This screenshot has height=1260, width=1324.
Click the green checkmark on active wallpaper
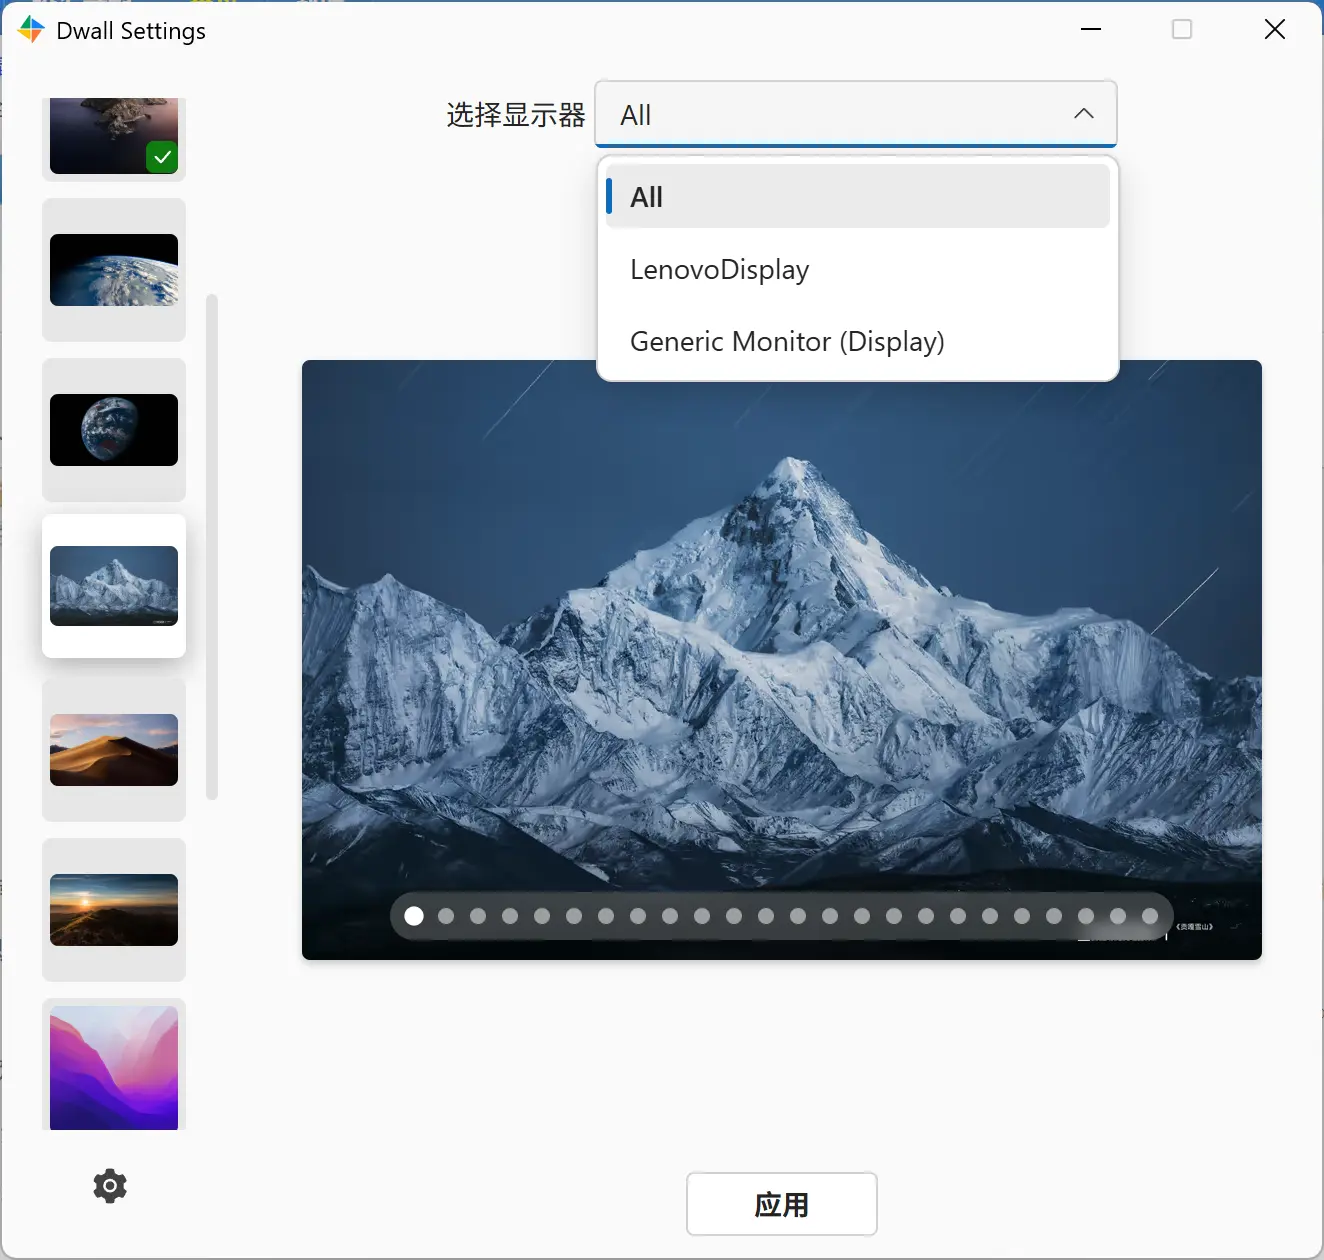[161, 156]
